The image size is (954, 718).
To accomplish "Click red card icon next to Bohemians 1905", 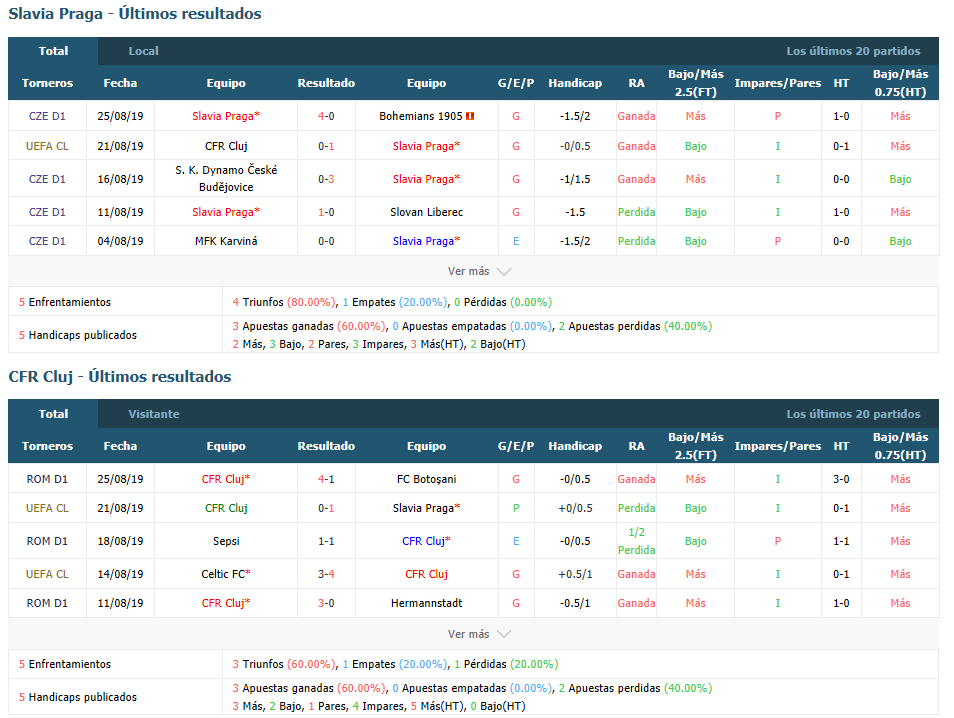I will pyautogui.click(x=470, y=116).
